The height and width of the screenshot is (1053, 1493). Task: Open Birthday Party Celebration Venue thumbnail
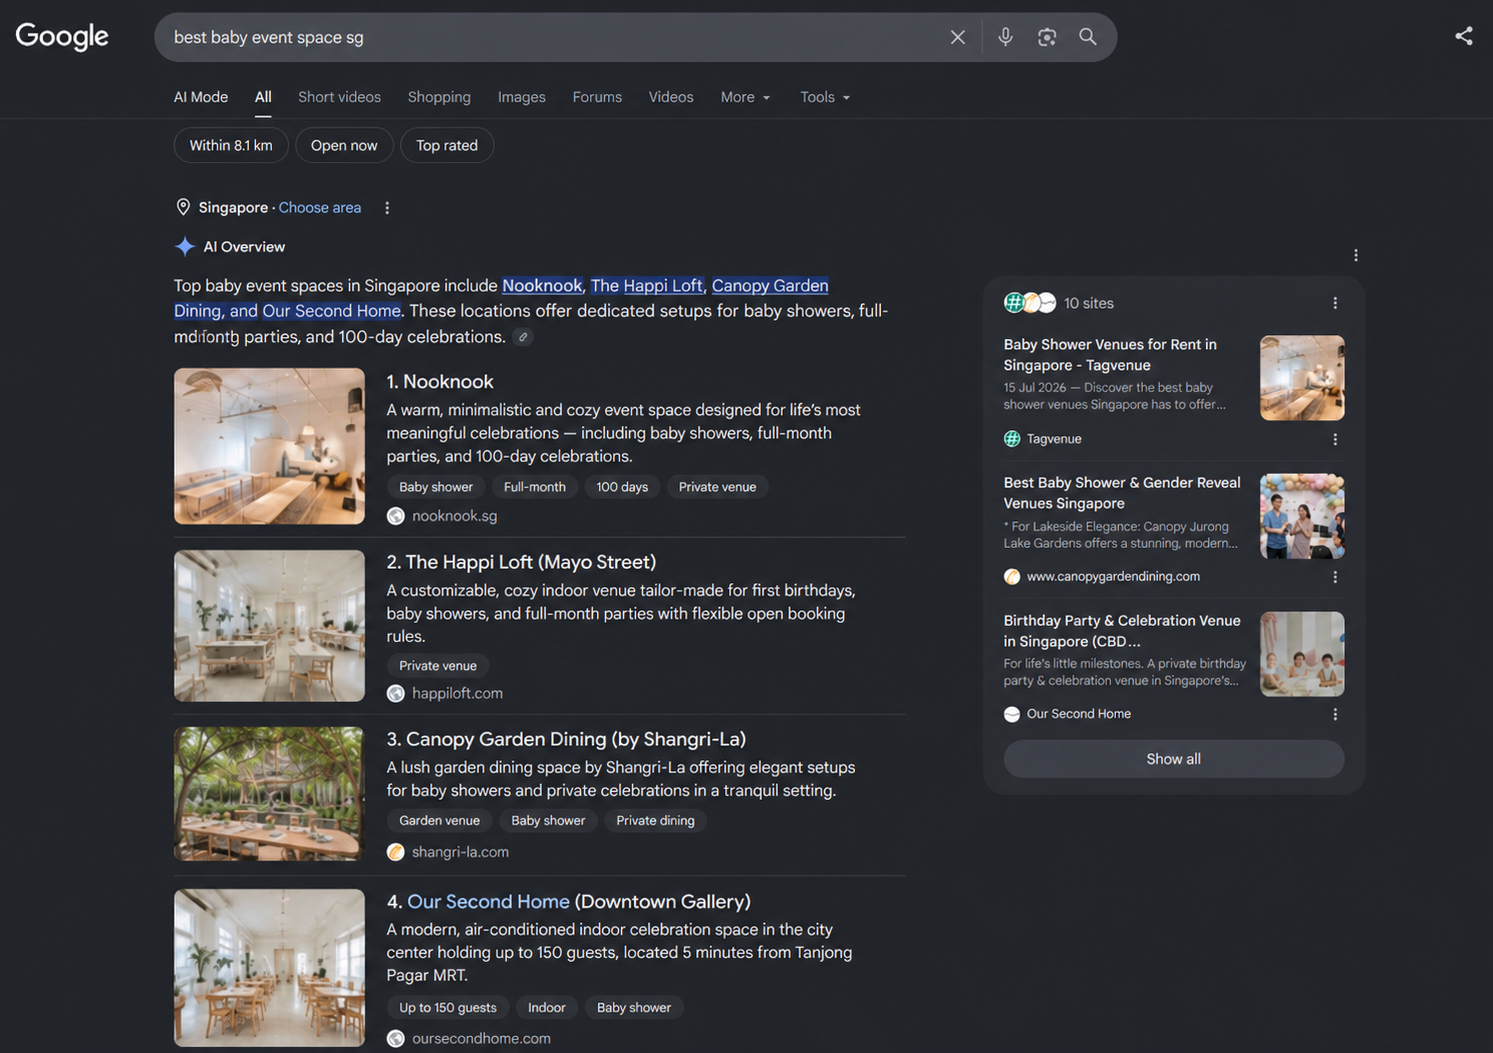click(x=1302, y=654)
